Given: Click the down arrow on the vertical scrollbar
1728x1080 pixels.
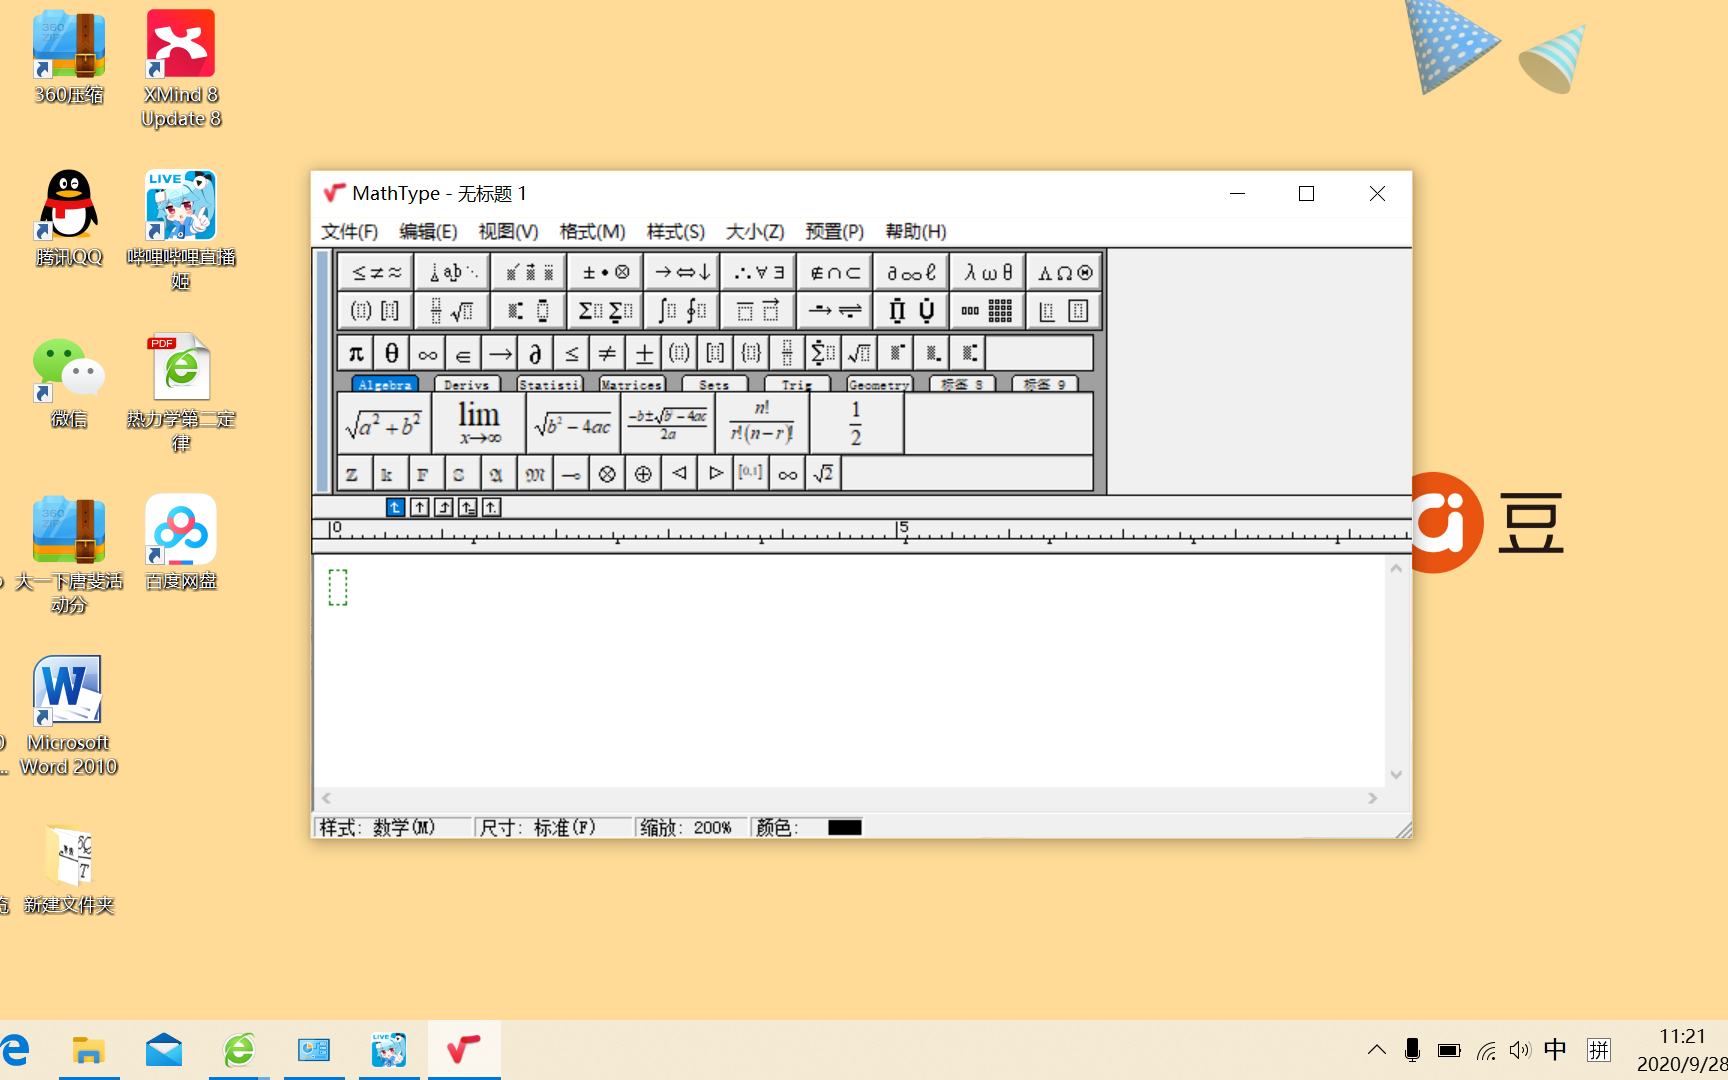Looking at the screenshot, I should (x=1396, y=775).
